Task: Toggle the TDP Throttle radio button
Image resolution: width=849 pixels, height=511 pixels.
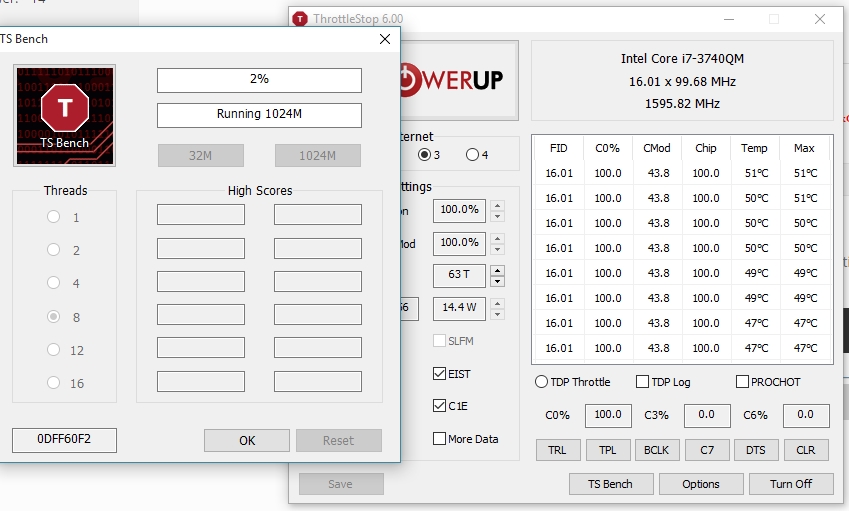Action: pyautogui.click(x=541, y=382)
